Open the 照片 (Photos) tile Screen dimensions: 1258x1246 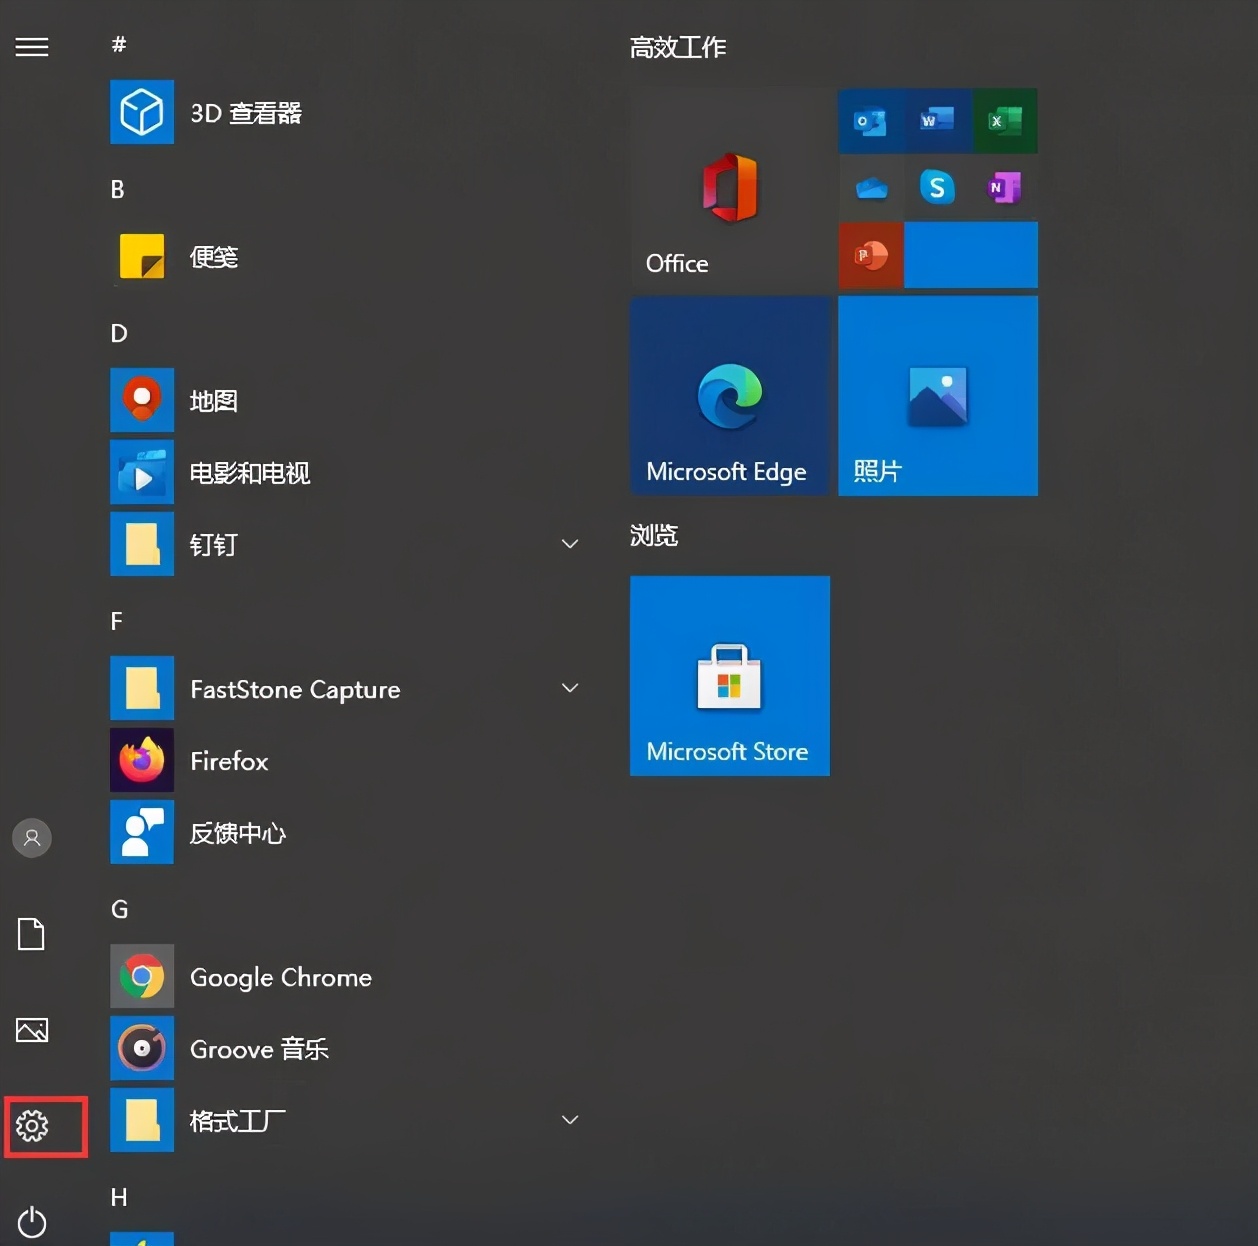(x=937, y=396)
